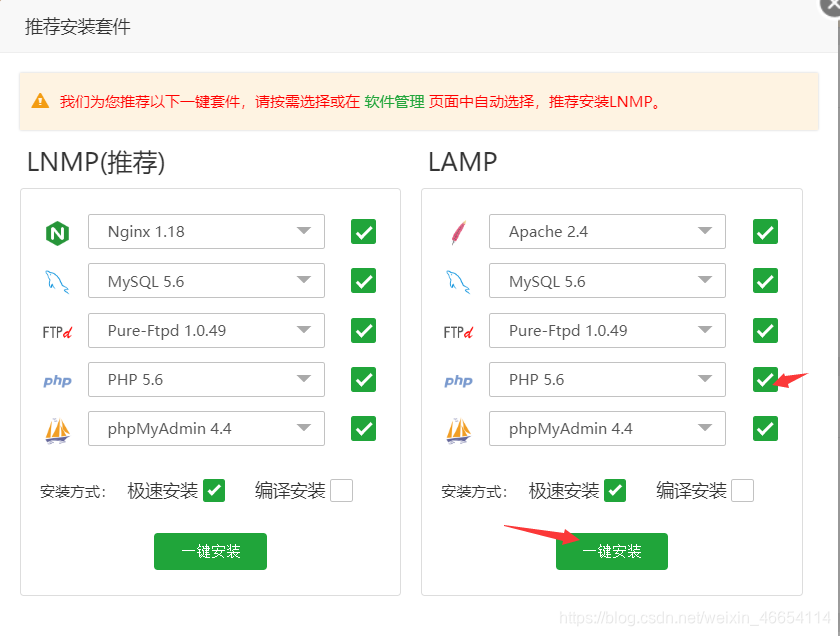Uncheck the LAMP MySQL 5.6 checkbox

click(x=765, y=281)
